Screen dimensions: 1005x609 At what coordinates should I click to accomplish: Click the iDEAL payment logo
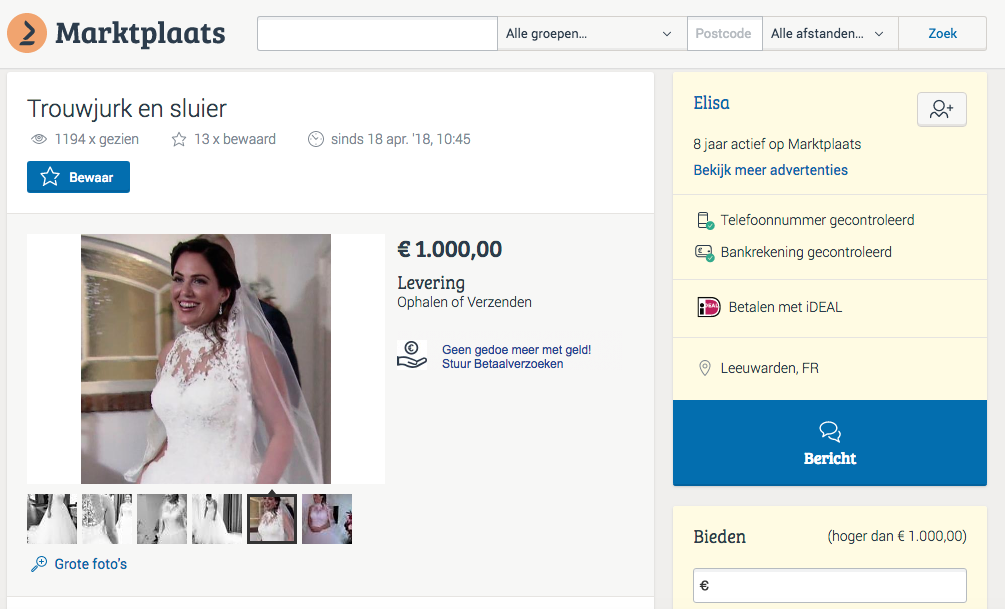(708, 307)
